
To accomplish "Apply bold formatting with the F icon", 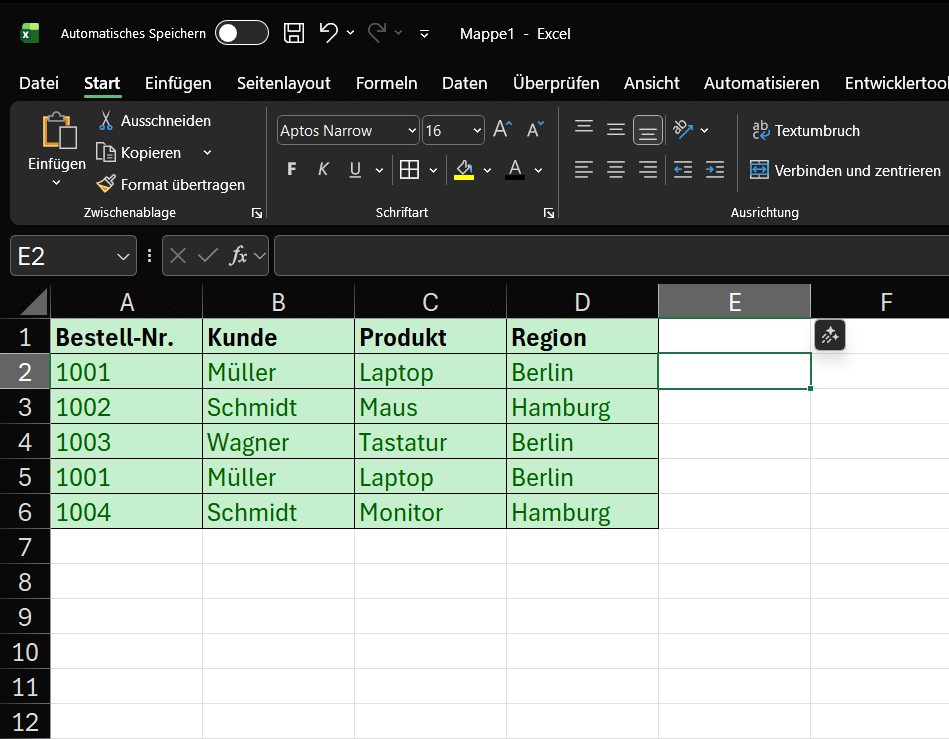I will point(291,169).
